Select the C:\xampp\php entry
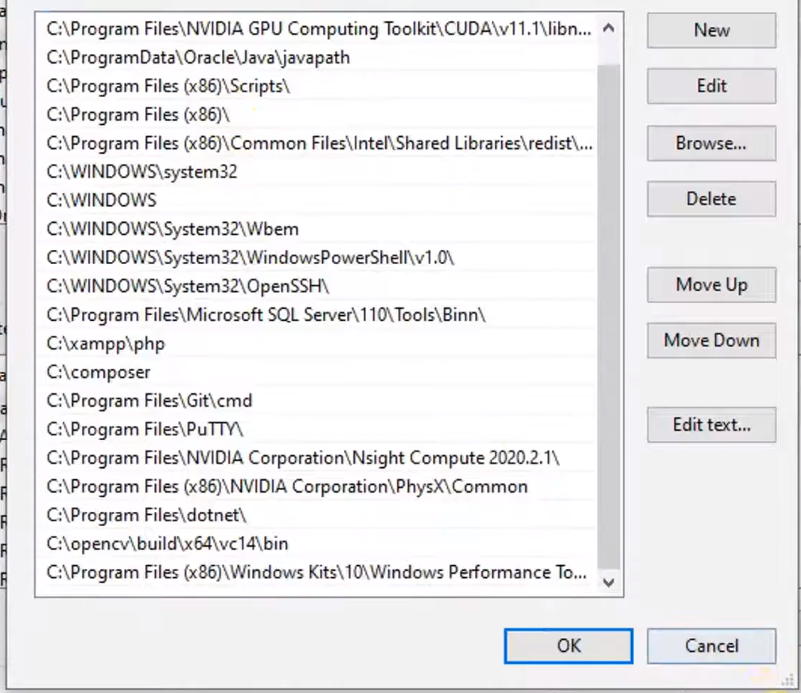 pyautogui.click(x=317, y=343)
